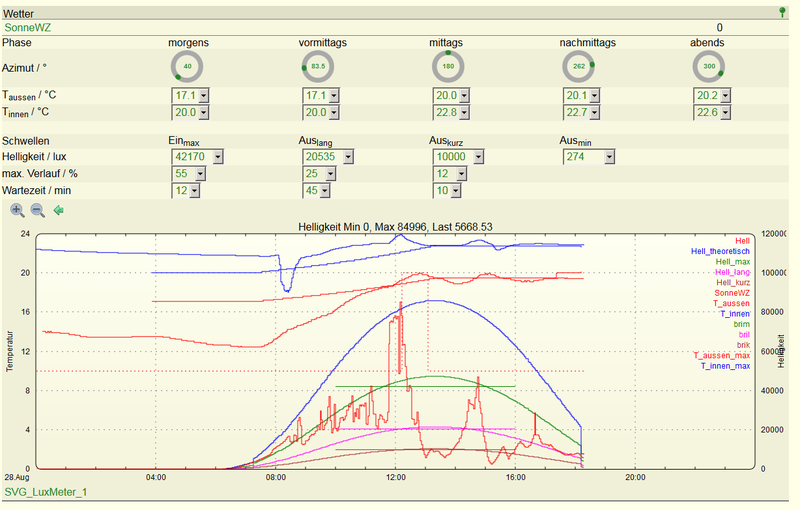Image resolution: width=800 pixels, height=510 pixels.
Task: Open the Aus lang Helligkeit dropdown 20535
Action: 328,157
